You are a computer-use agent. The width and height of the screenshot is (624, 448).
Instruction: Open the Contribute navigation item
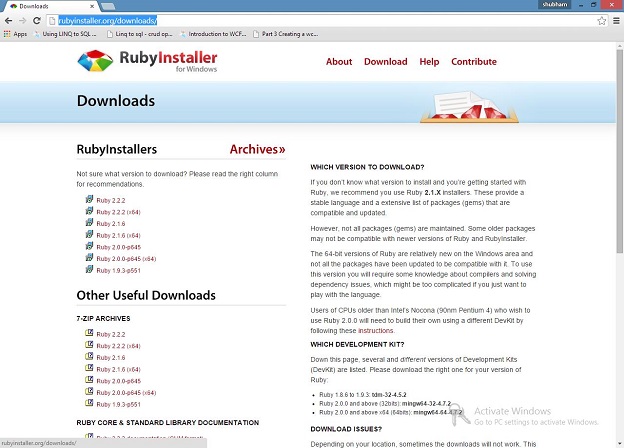click(474, 62)
